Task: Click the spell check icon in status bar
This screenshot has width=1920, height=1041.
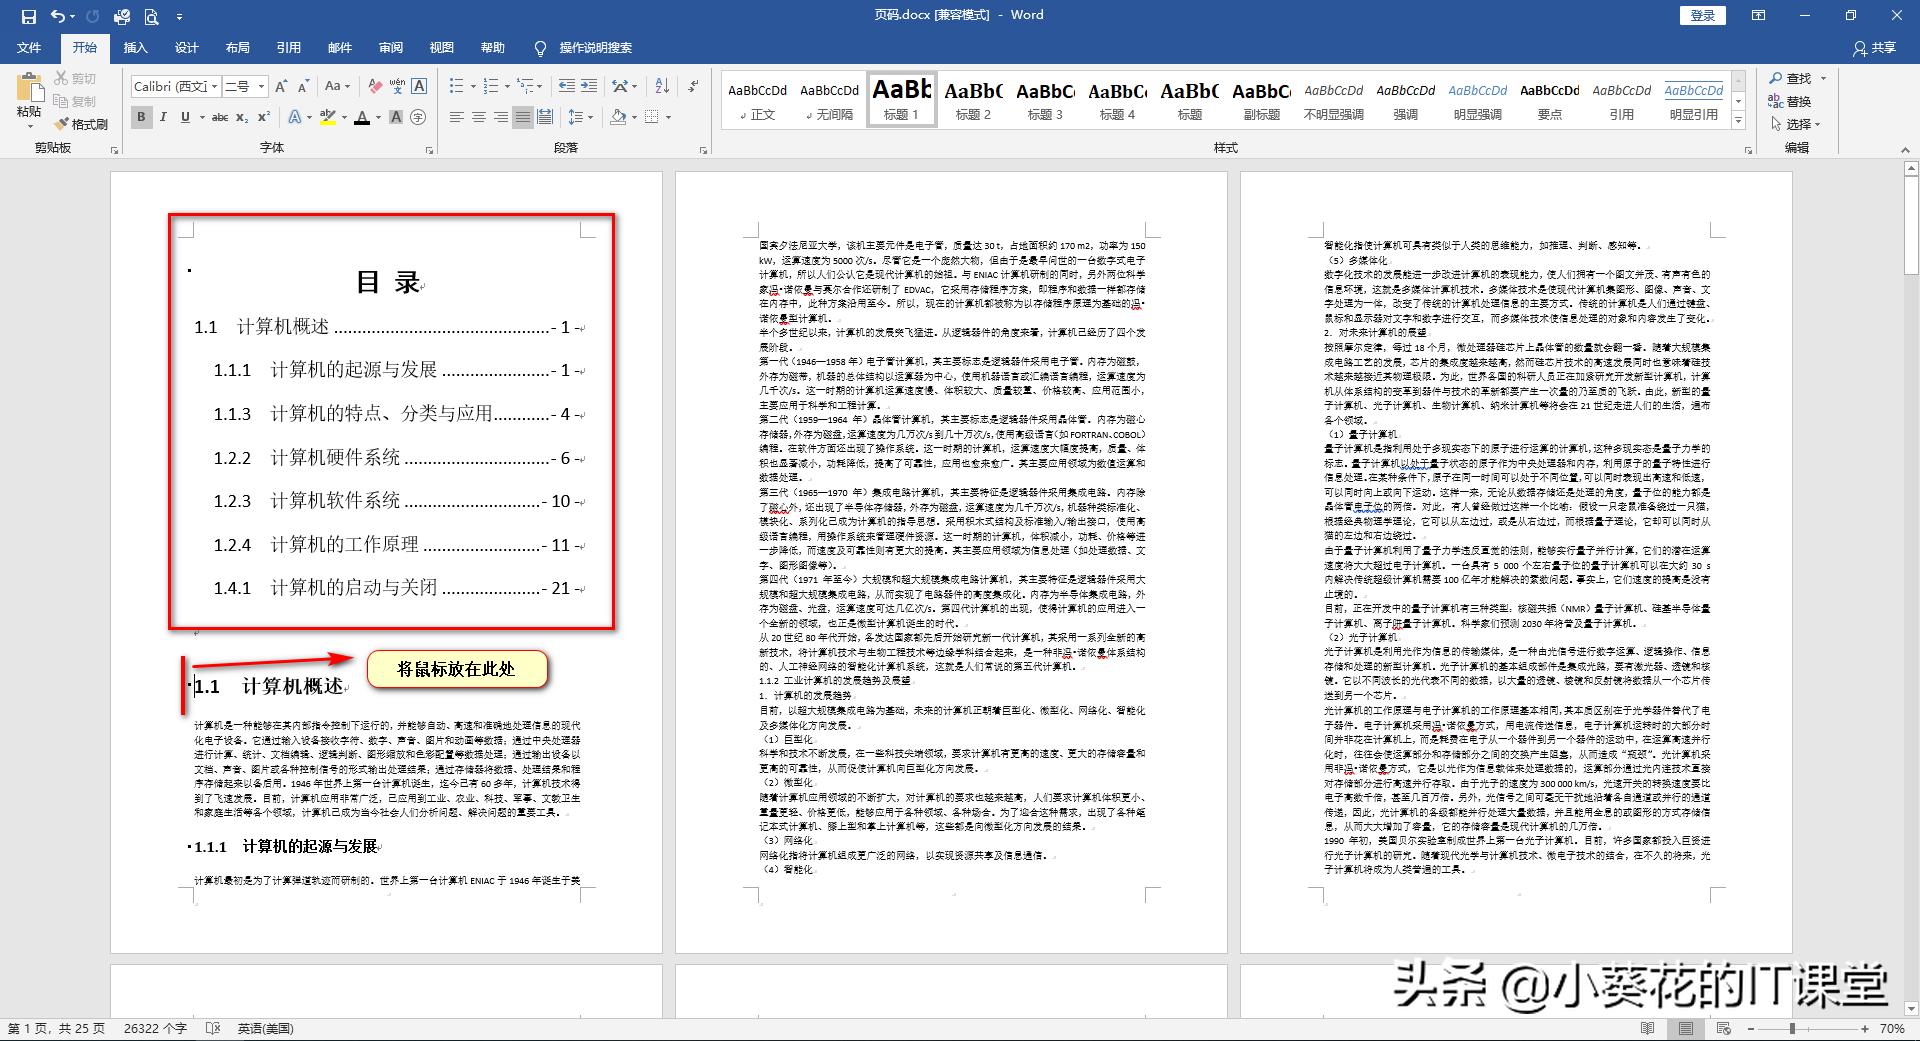Action: coord(213,1028)
